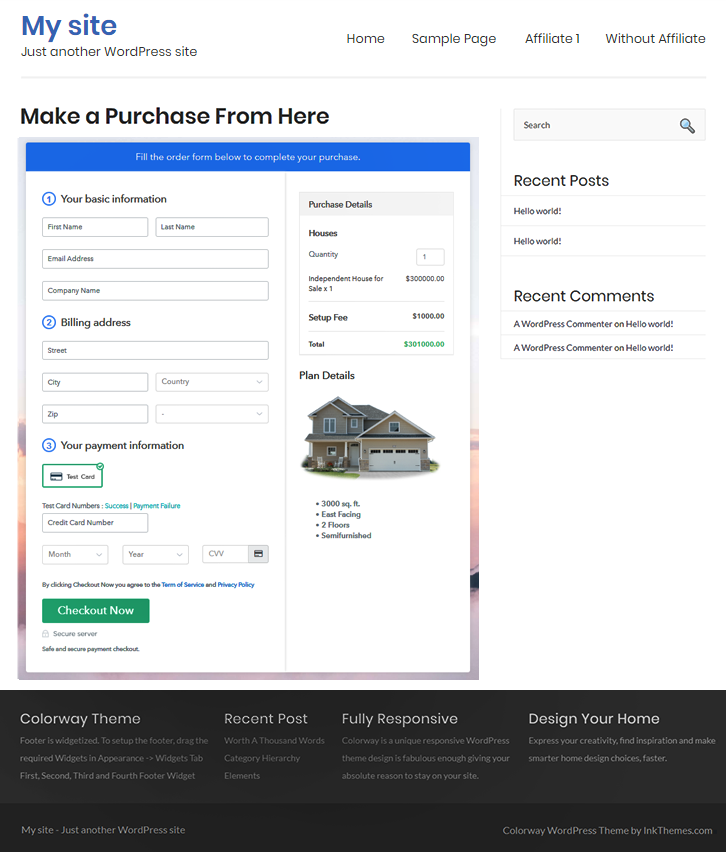Click the house plan image
Viewport: 726px width, 852px height.
pos(369,436)
